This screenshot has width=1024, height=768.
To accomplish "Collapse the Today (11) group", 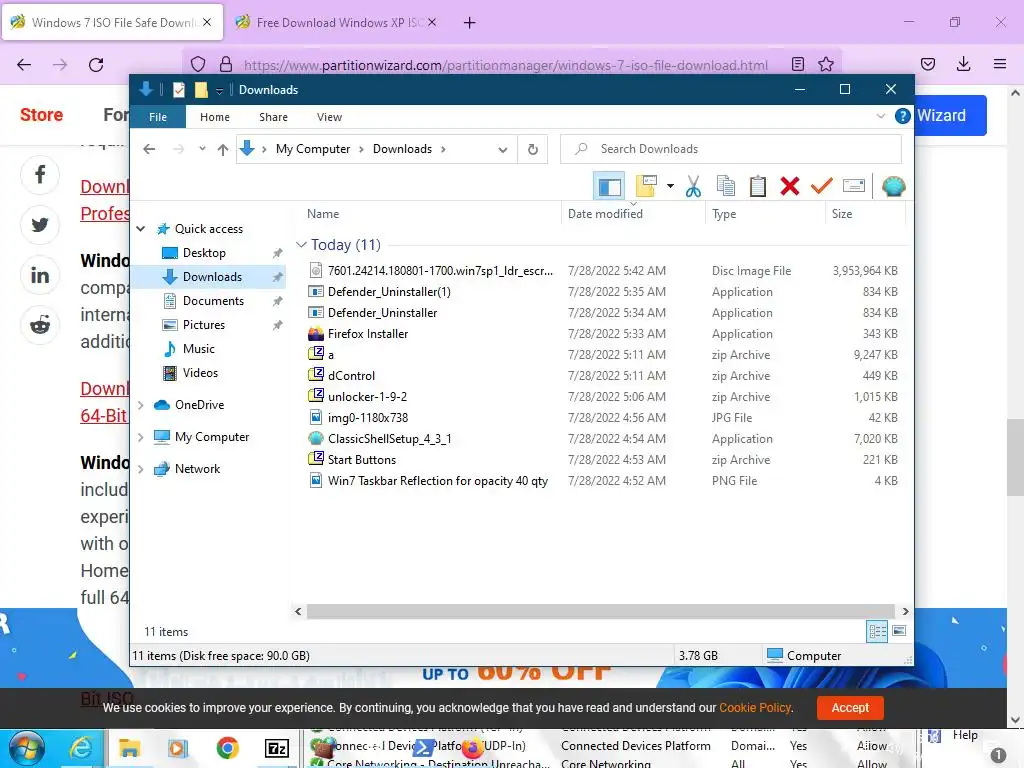I will tap(301, 245).
